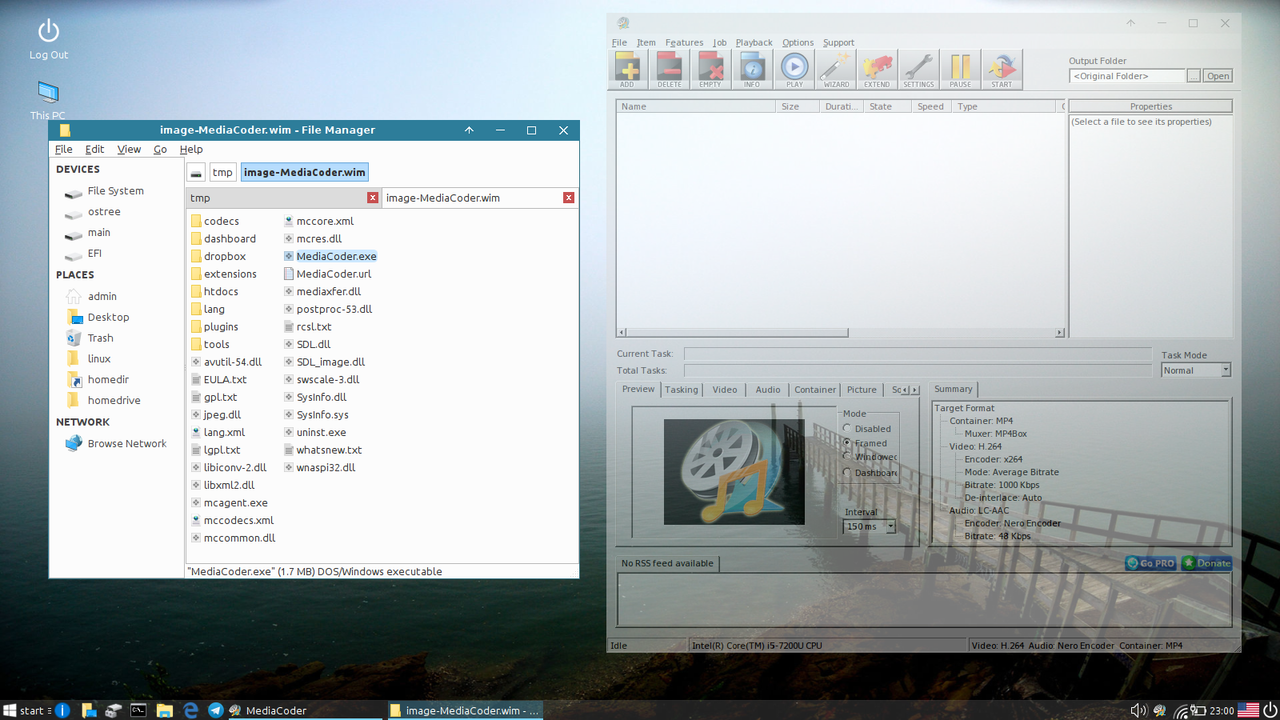Open the Task Mode Normal dropdown
The width and height of the screenshot is (1280, 720).
[x=1196, y=370]
